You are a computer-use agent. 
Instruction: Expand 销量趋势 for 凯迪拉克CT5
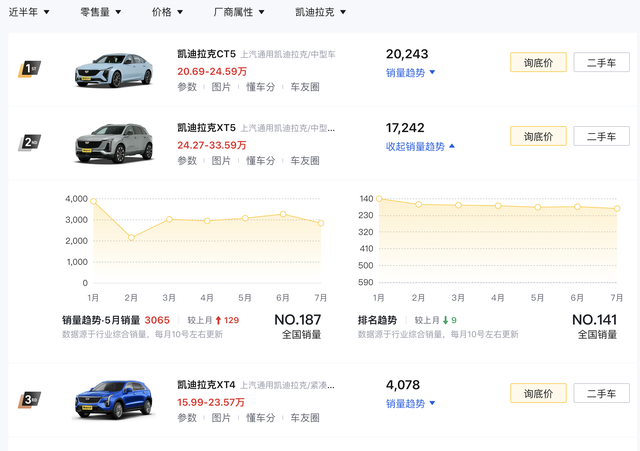pyautogui.click(x=410, y=73)
